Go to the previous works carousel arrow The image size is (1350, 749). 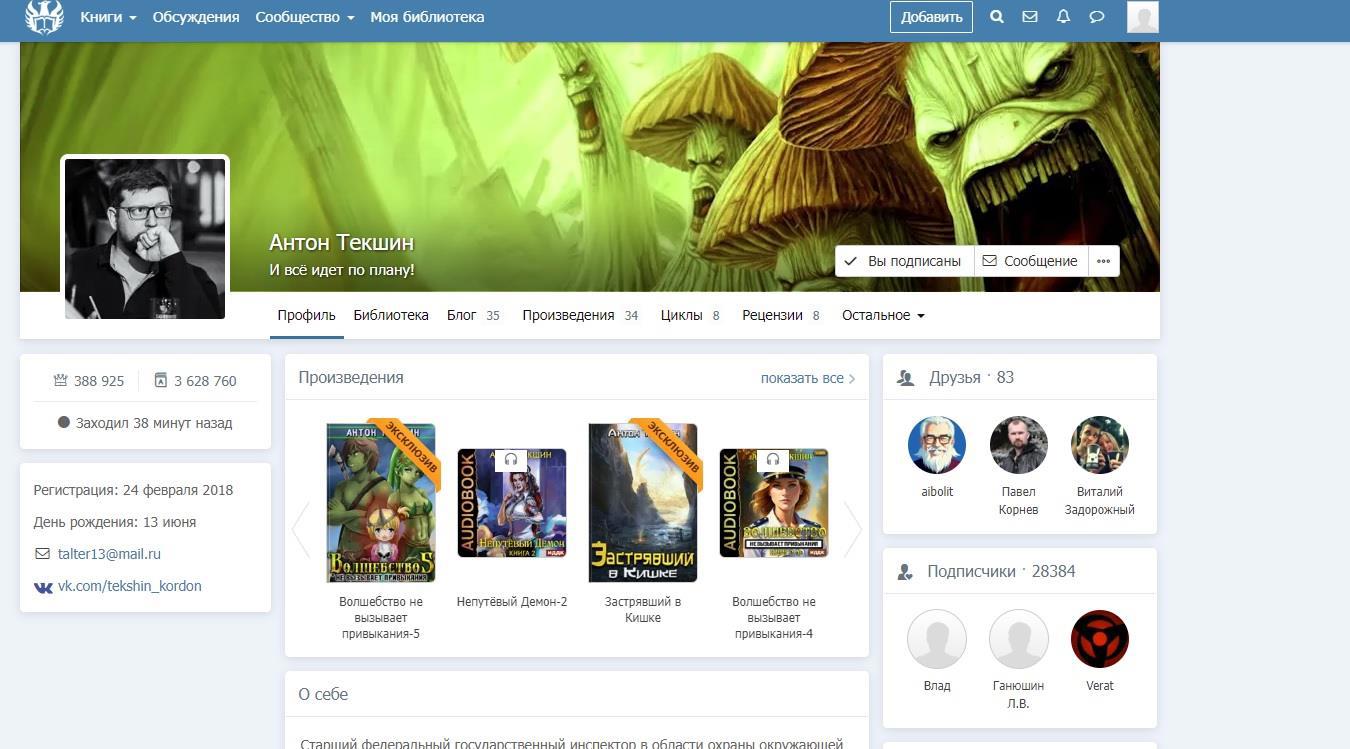click(x=301, y=528)
